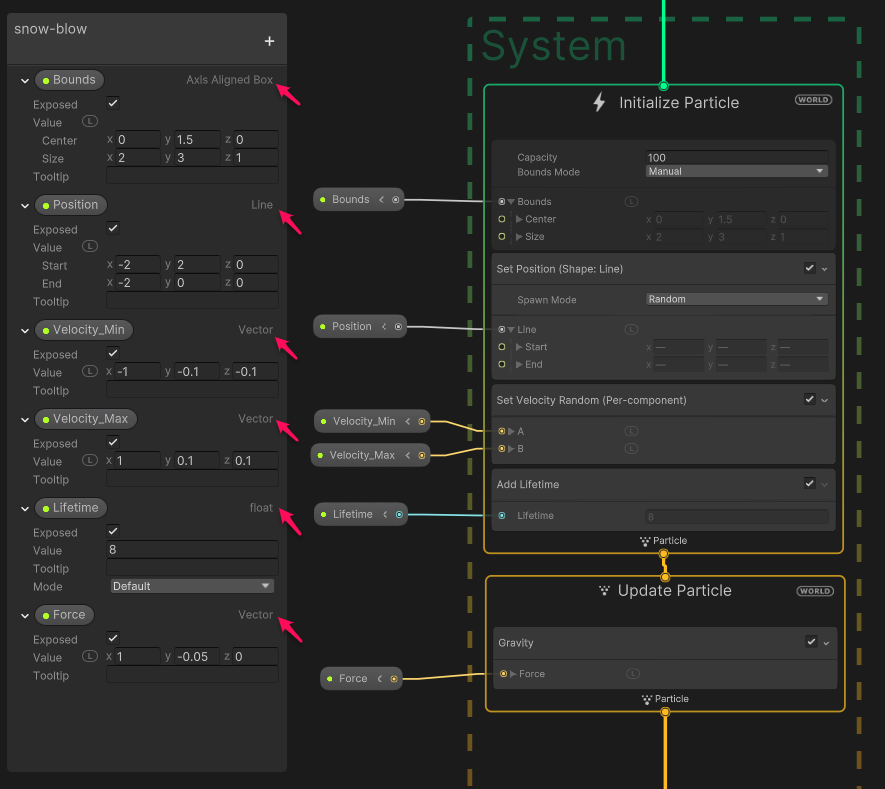885x789 pixels.
Task: Click the plus button to add a property
Action: (268, 41)
